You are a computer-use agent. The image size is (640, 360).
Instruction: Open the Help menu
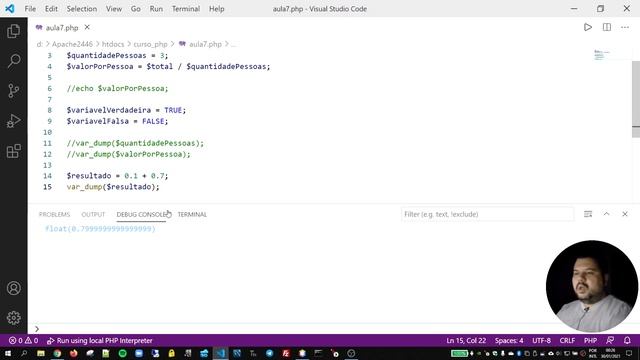coord(217,9)
